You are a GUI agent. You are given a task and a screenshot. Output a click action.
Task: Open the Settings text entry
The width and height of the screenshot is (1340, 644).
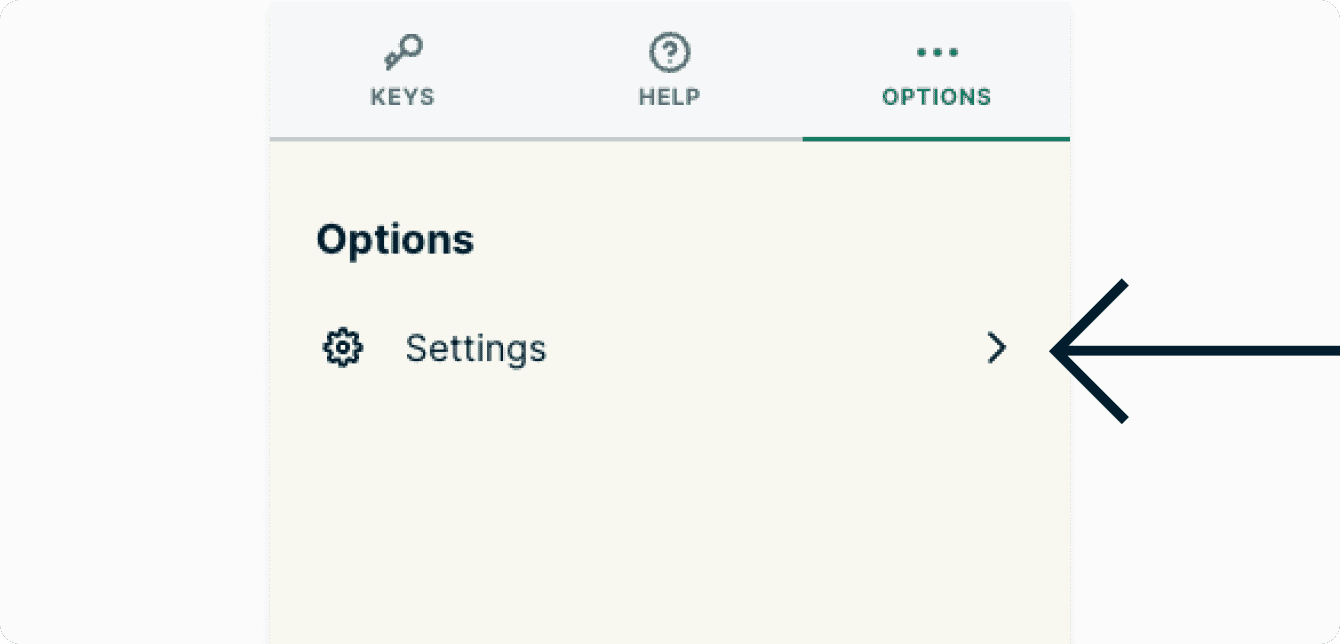point(475,348)
